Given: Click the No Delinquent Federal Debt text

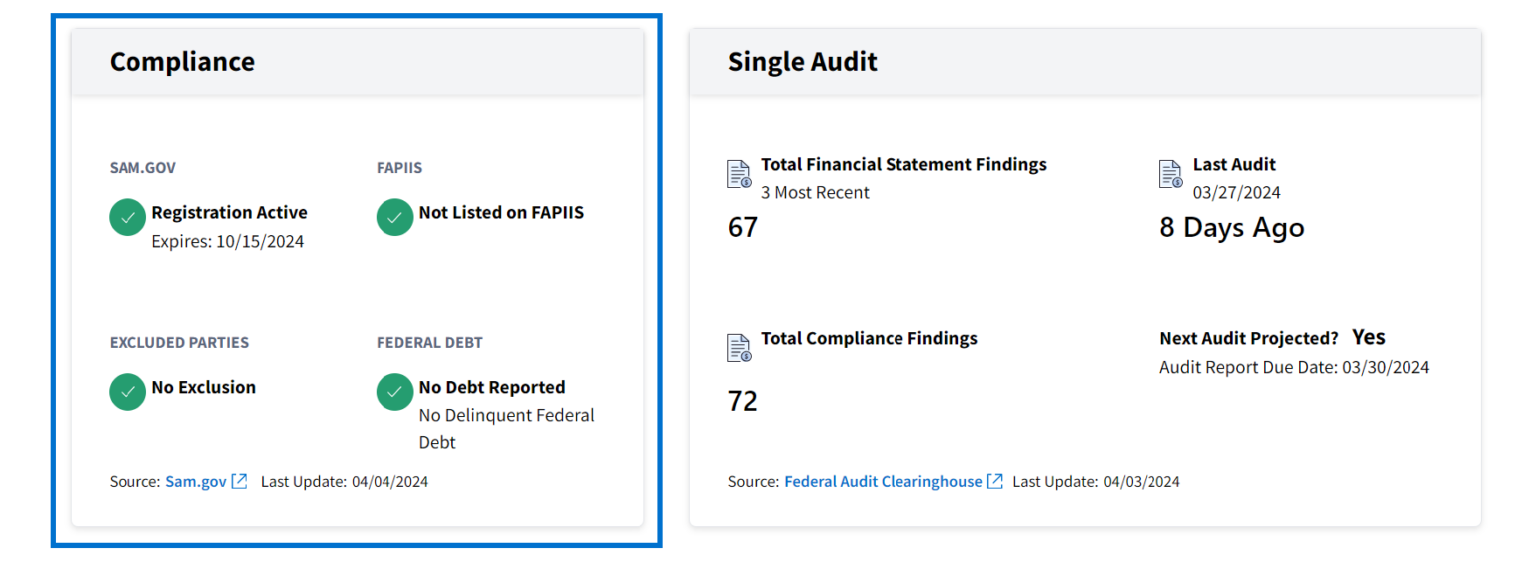Looking at the screenshot, I should coord(506,428).
